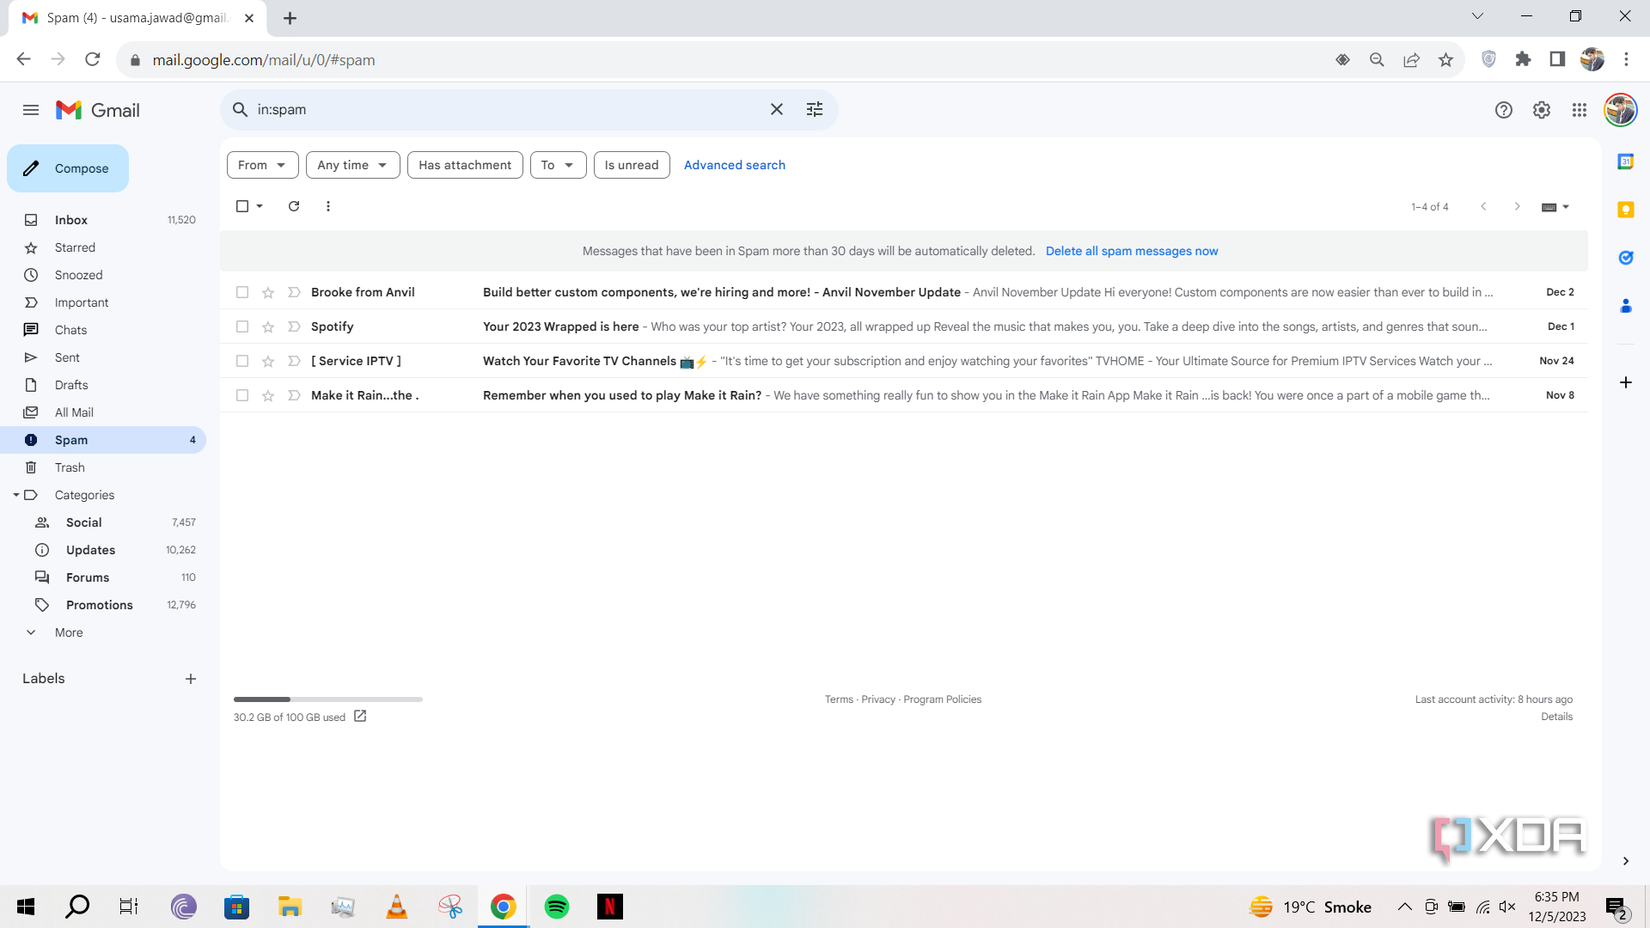Refresh the spam message list
This screenshot has height=928, width=1650.
(x=294, y=206)
